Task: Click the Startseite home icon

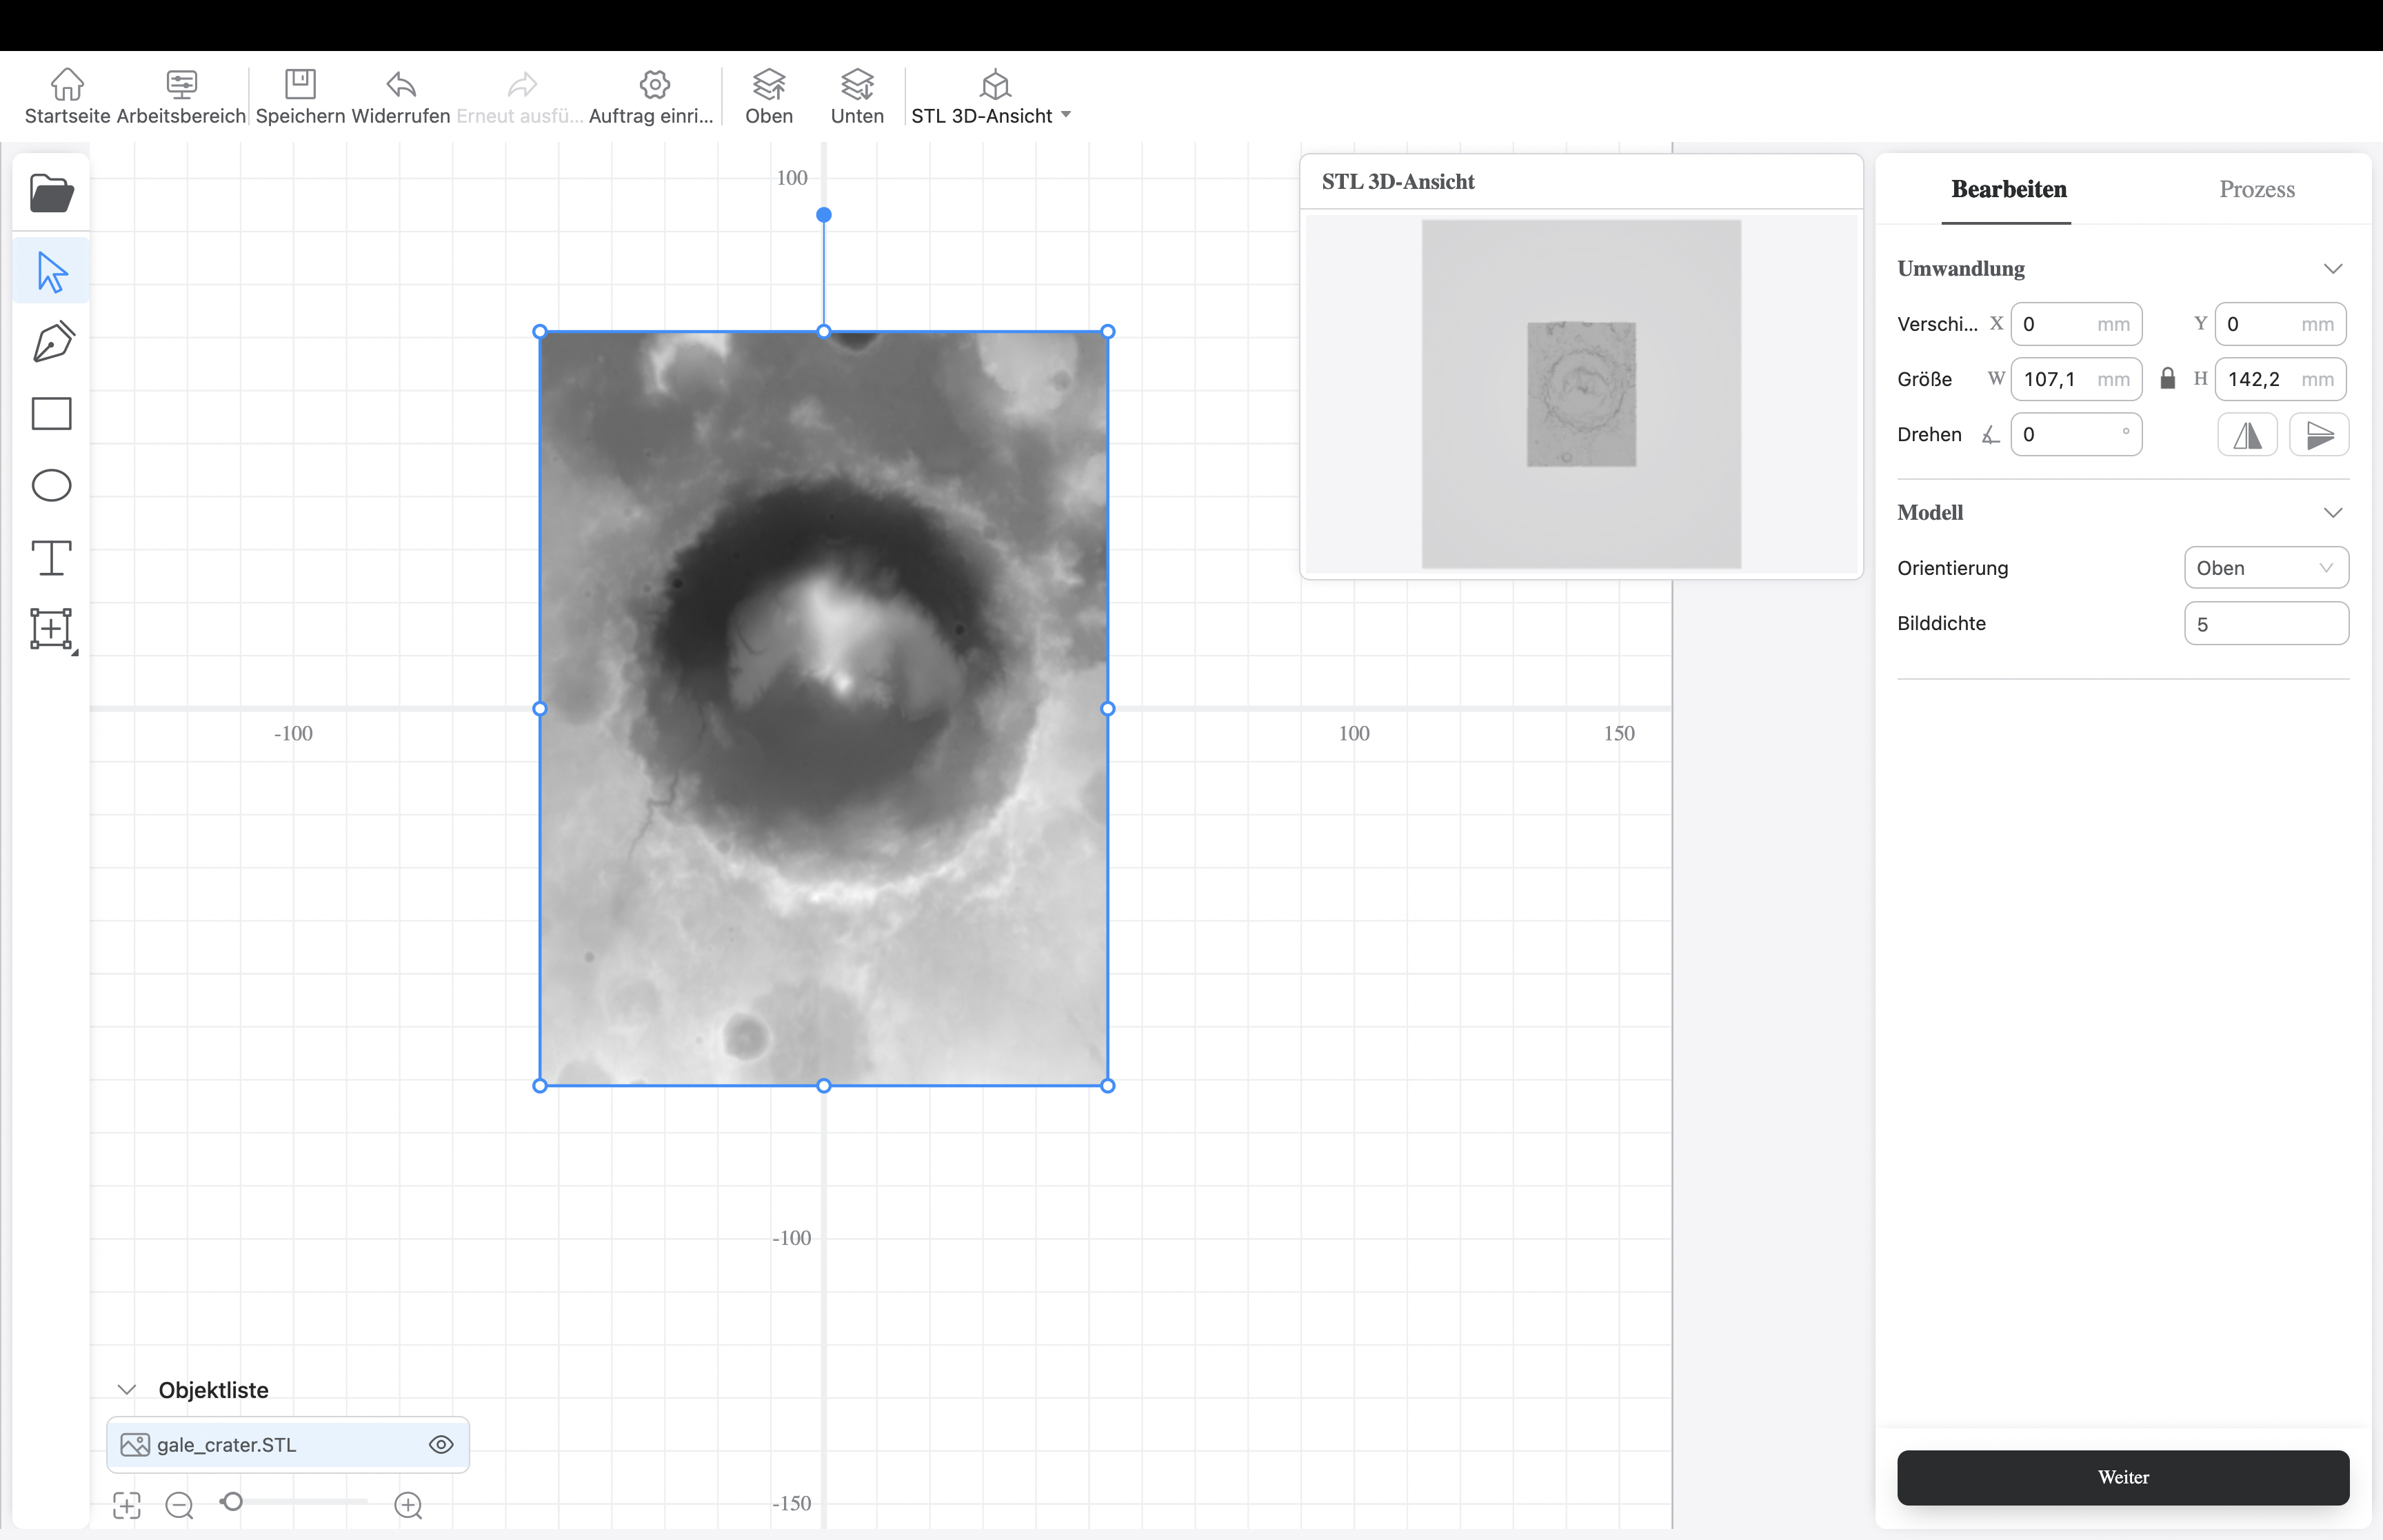Action: coord(67,85)
